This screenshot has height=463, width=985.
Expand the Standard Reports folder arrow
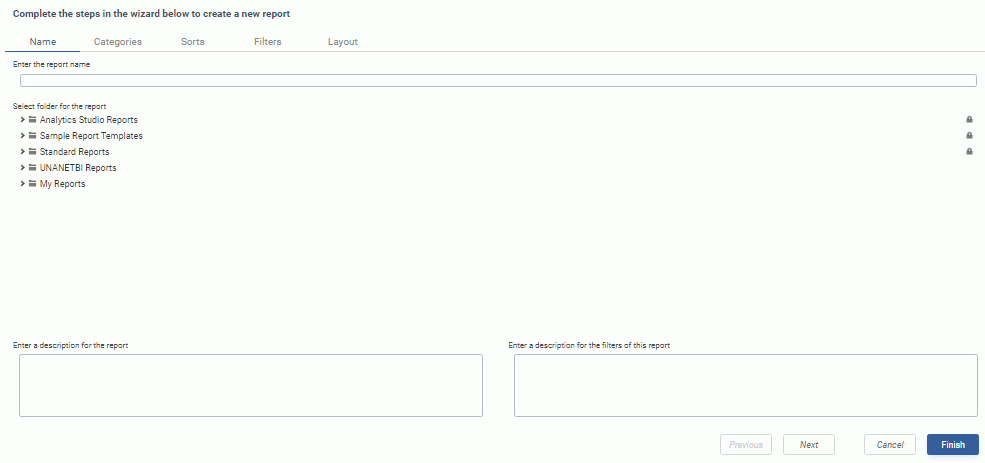click(23, 151)
